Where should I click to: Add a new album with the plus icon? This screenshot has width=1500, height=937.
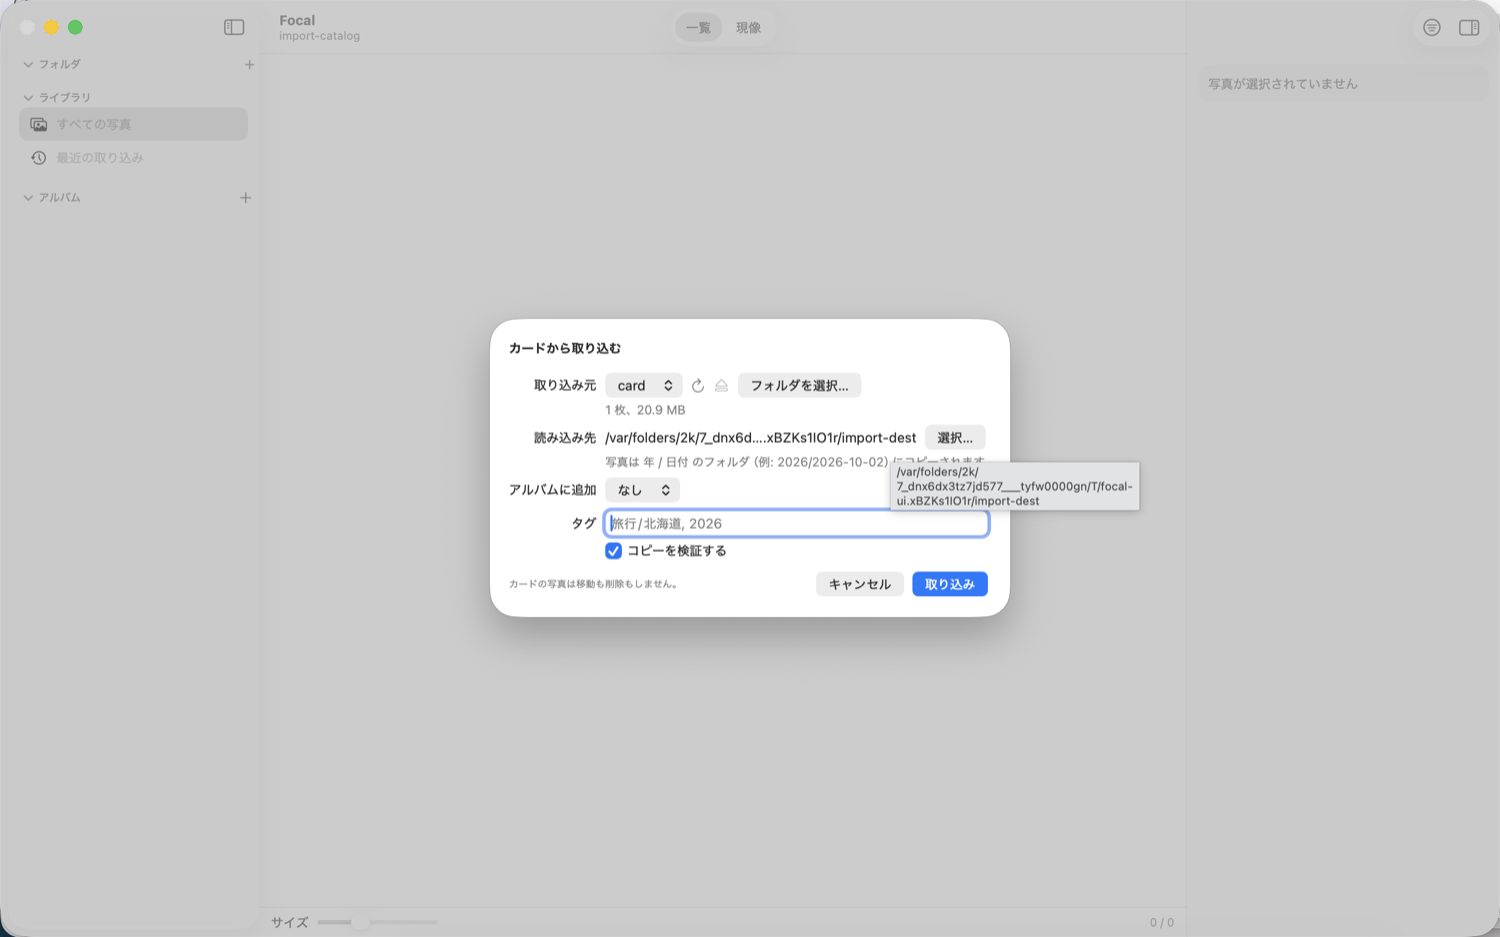coord(245,198)
